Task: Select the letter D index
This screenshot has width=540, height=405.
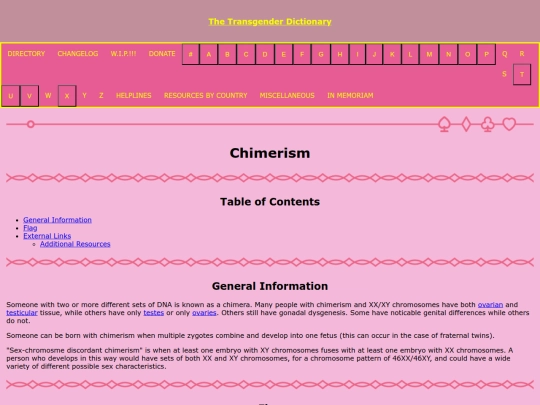Action: pos(265,54)
